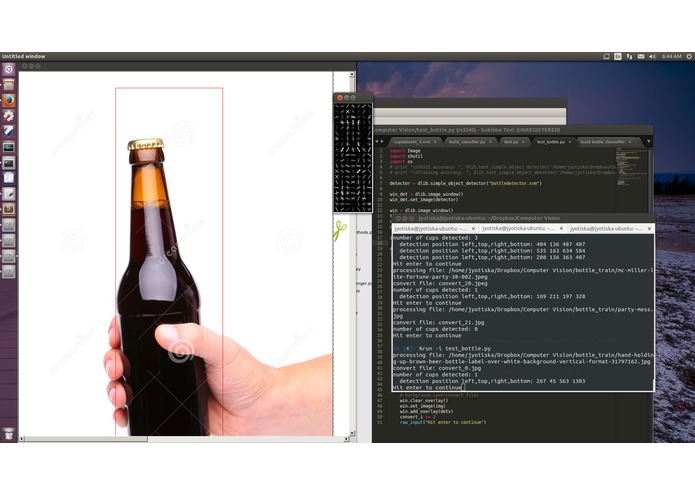Viewport: 695px width, 494px height.
Task: Select the test_bottle.py tab
Action: [x=551, y=142]
